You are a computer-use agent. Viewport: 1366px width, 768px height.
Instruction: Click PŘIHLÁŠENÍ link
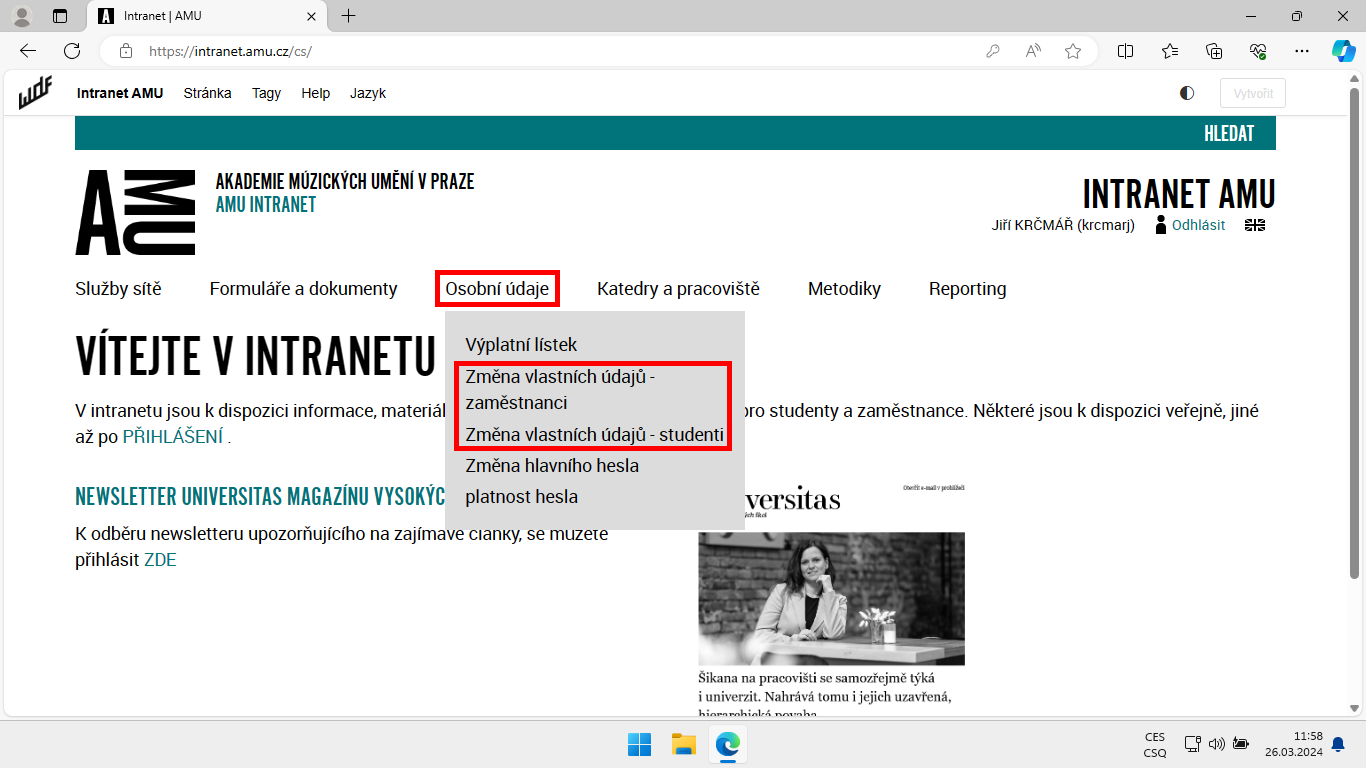click(x=172, y=437)
